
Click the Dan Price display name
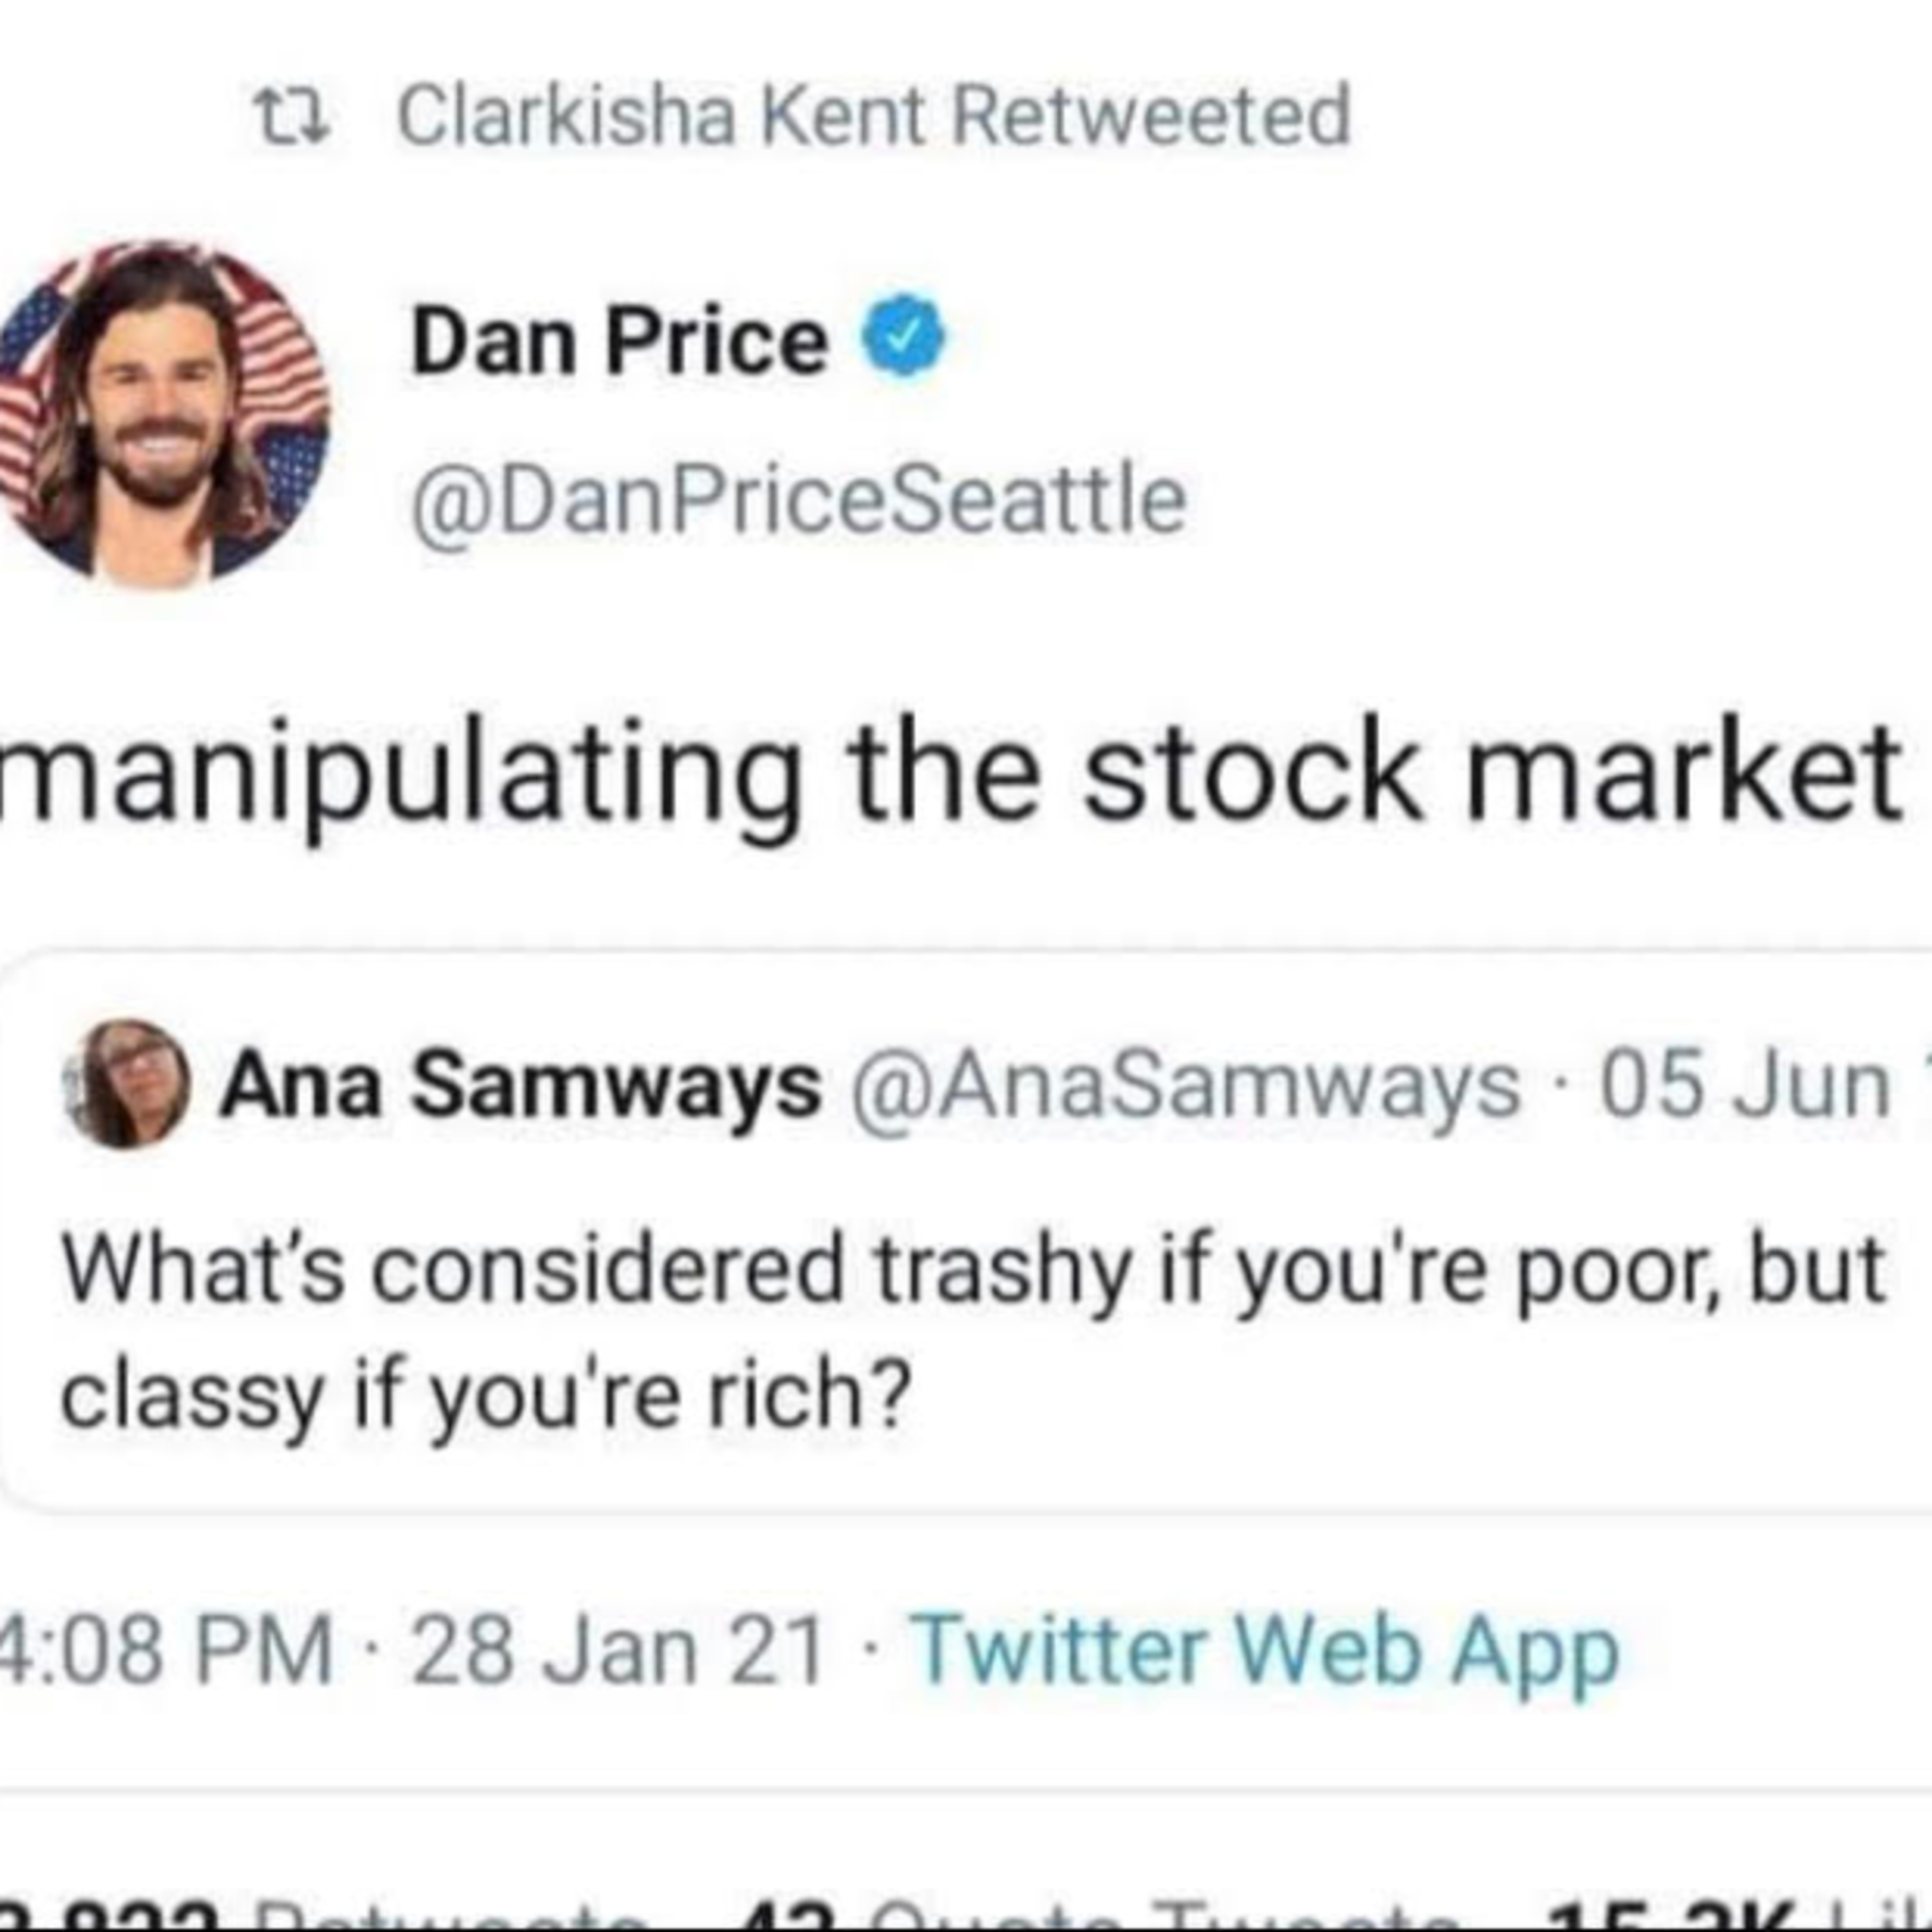click(x=619, y=342)
